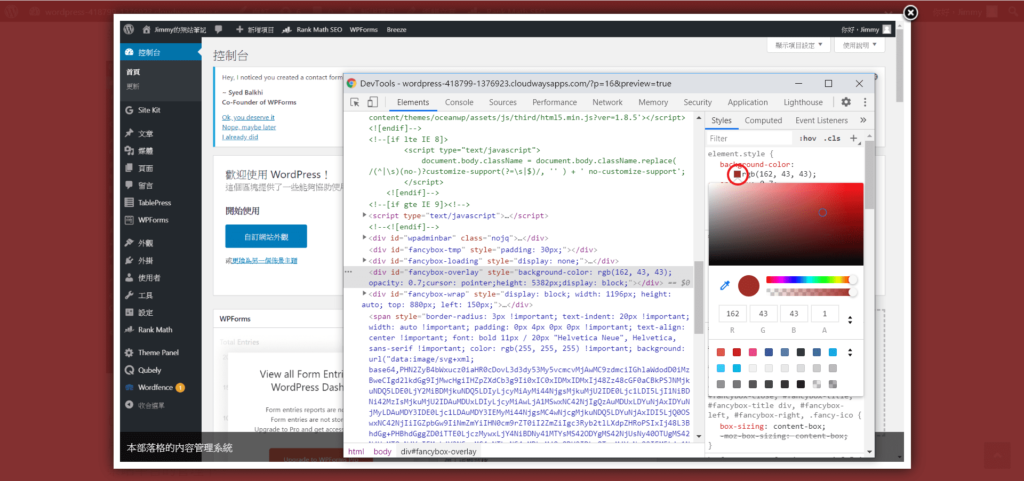Viewport: 1024px width, 481px height.
Task: Click the Filter field in Styles pane
Action: [x=748, y=138]
